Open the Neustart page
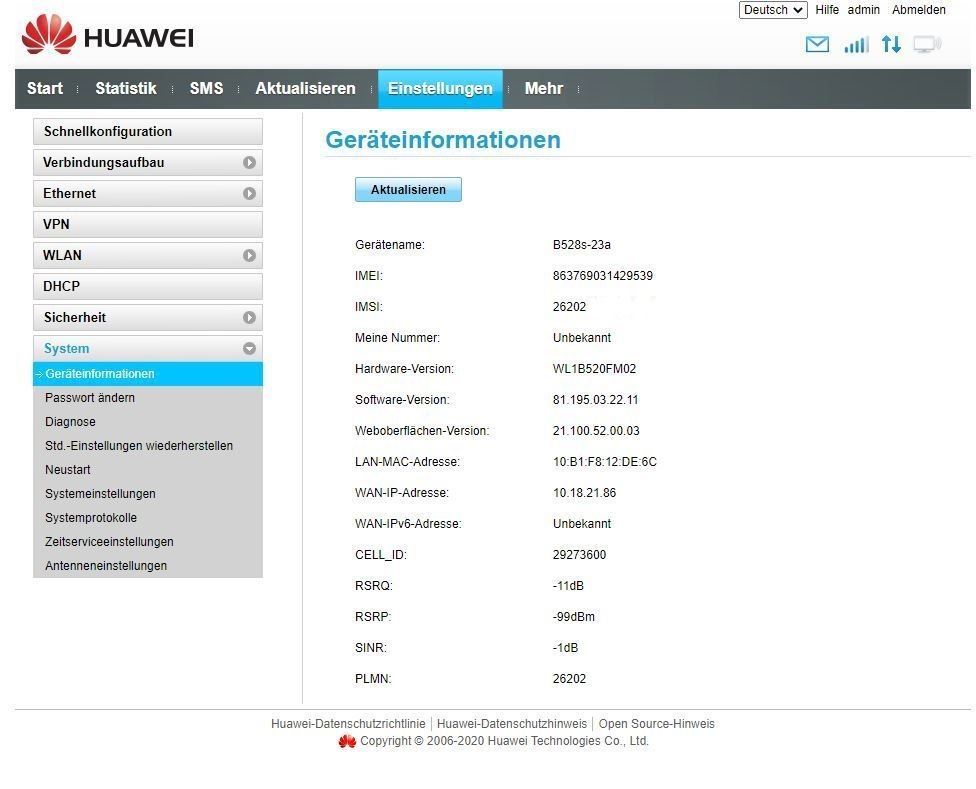 [68, 470]
